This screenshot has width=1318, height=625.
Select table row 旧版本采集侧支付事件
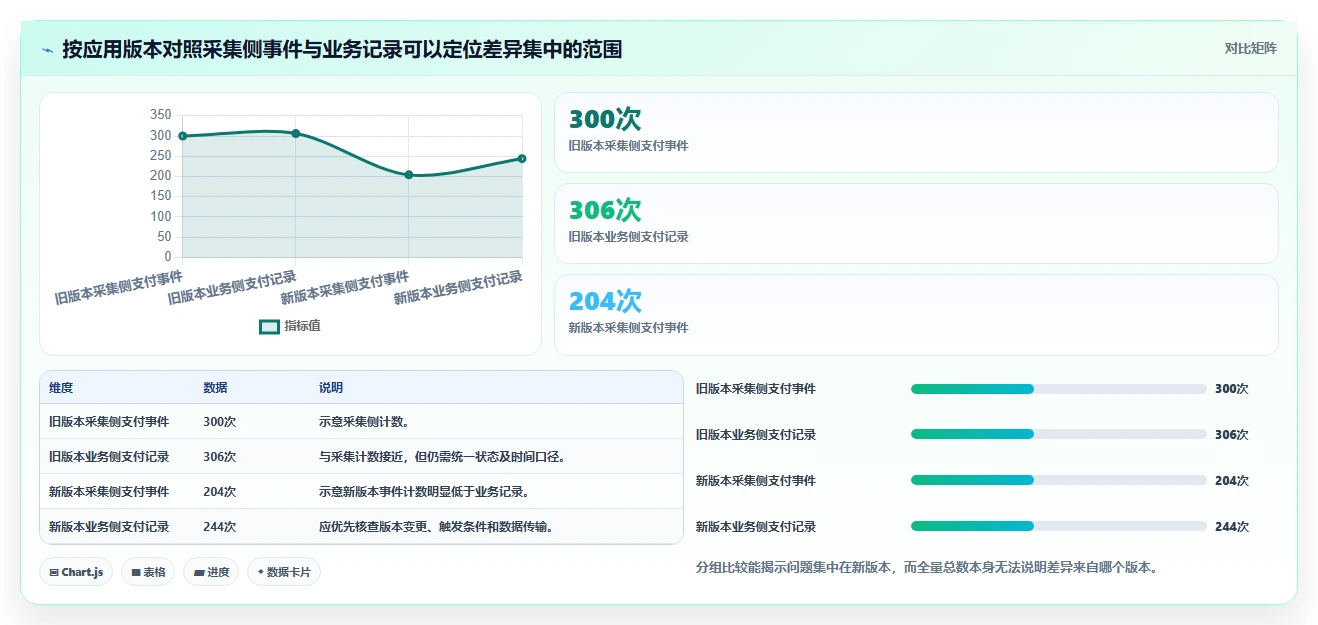(x=361, y=422)
